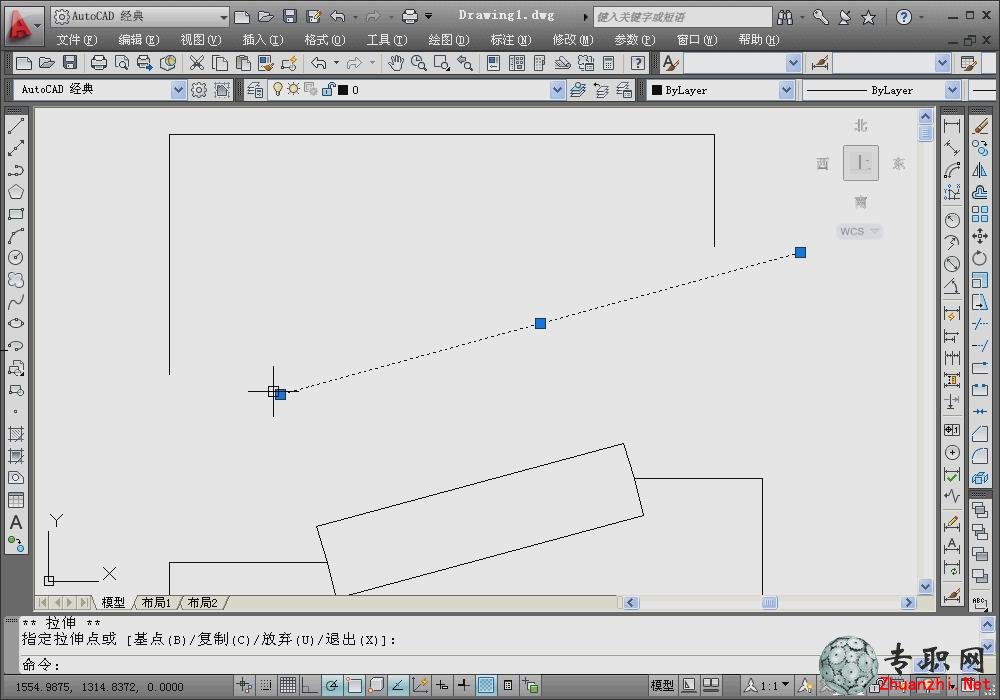The height and width of the screenshot is (700, 1000).
Task: Open the 文件(F) menu
Action: point(77,40)
